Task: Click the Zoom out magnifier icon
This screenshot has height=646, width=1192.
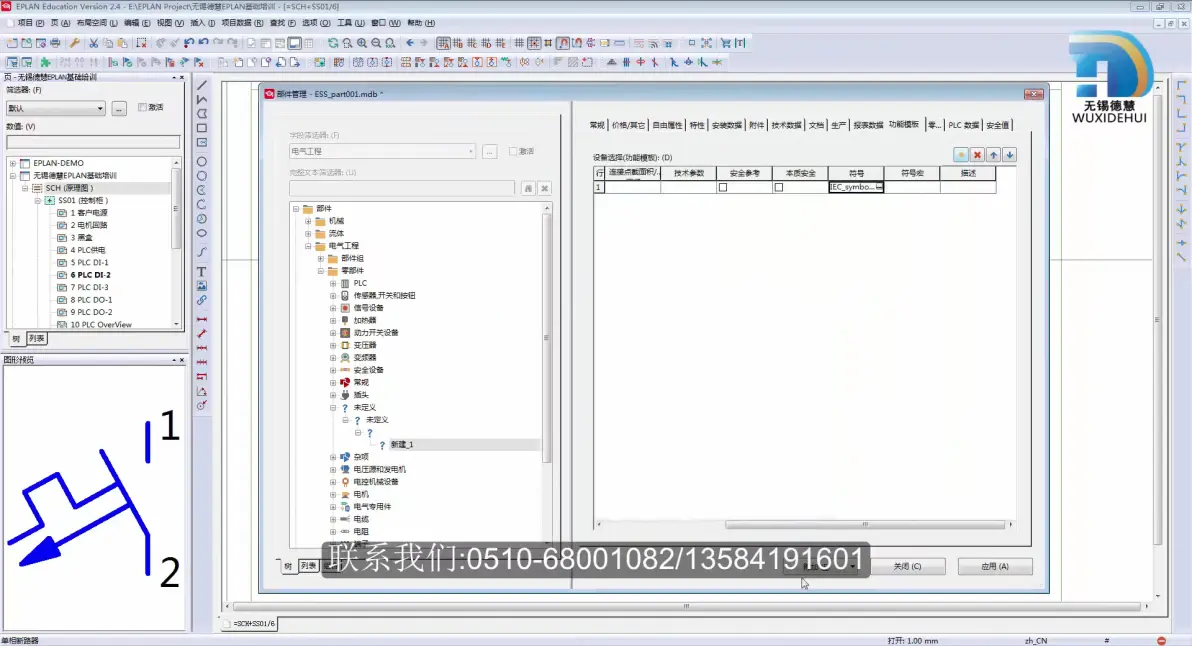Action: 376,43
